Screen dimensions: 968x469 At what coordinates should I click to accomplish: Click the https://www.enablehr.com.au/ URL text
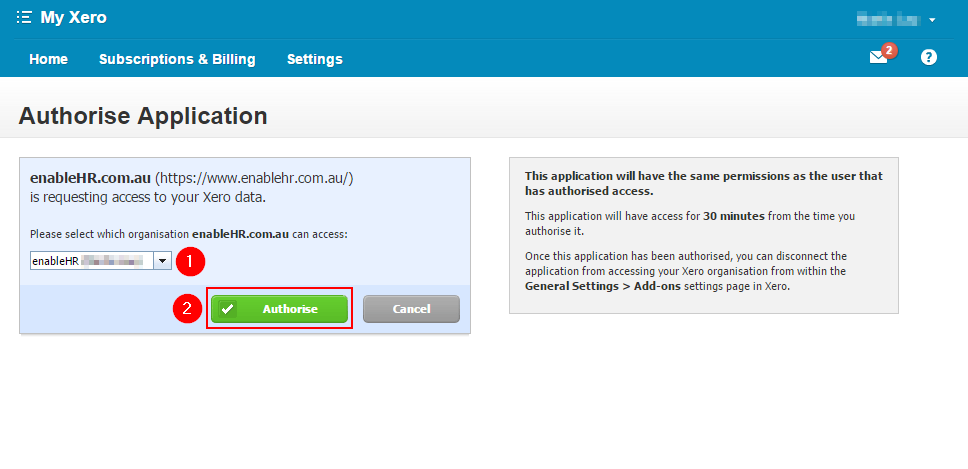(254, 178)
